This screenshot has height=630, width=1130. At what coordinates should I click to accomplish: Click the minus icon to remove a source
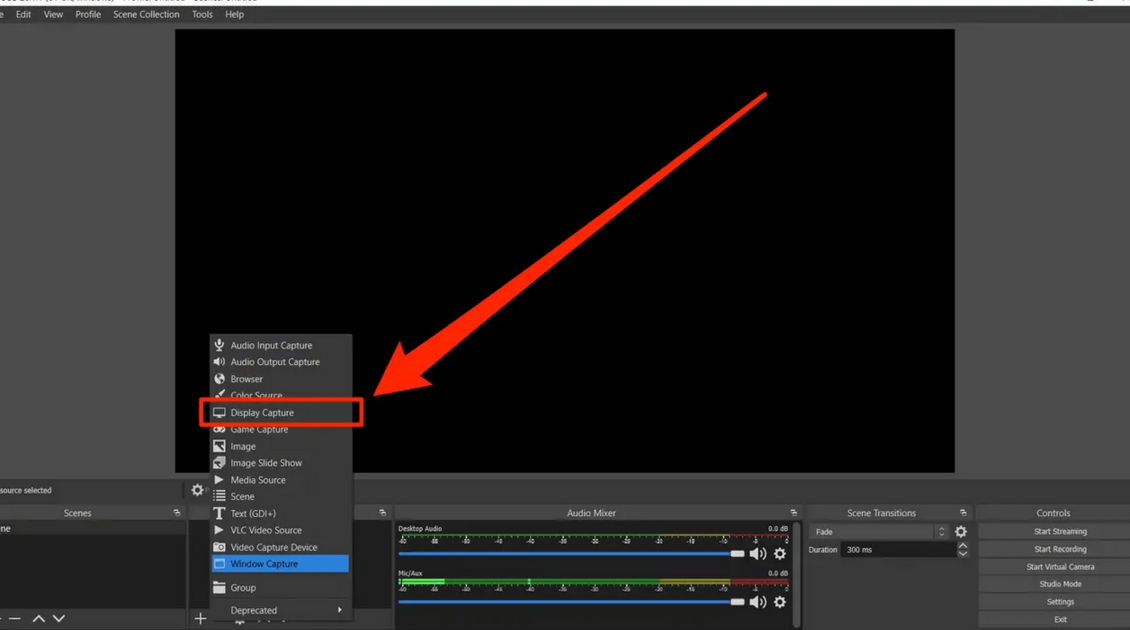coord(16,618)
